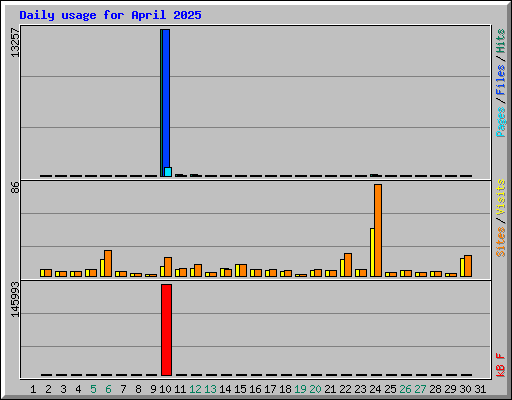
Task: Click the orange Sites bar on day 22
Action: click(x=348, y=265)
